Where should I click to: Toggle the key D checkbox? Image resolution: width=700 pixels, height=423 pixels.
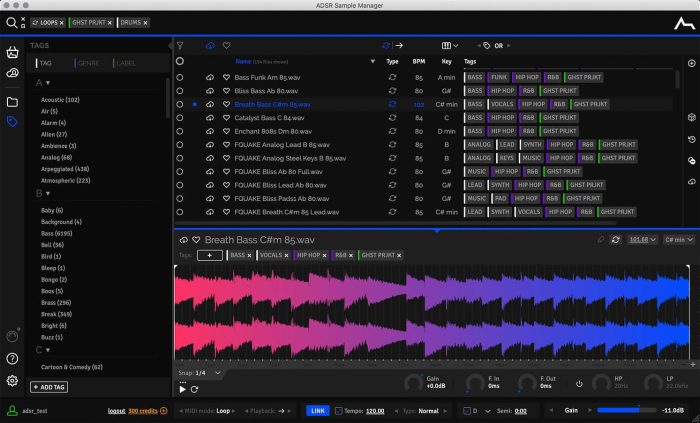pyautogui.click(x=467, y=411)
